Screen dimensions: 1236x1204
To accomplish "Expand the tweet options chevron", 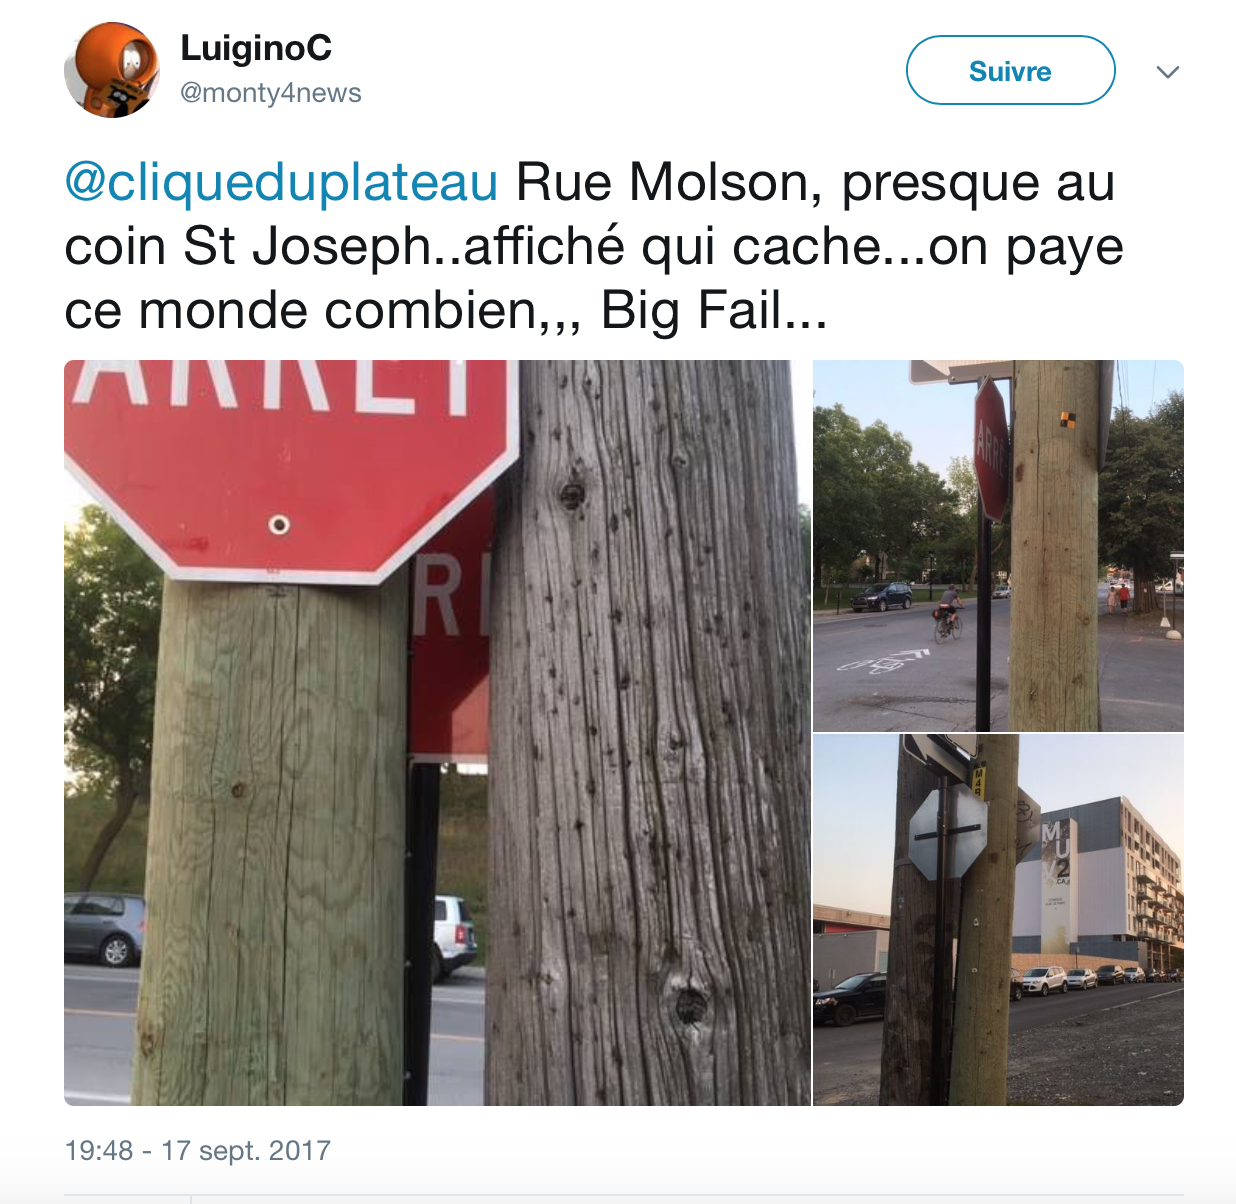I will (1167, 72).
